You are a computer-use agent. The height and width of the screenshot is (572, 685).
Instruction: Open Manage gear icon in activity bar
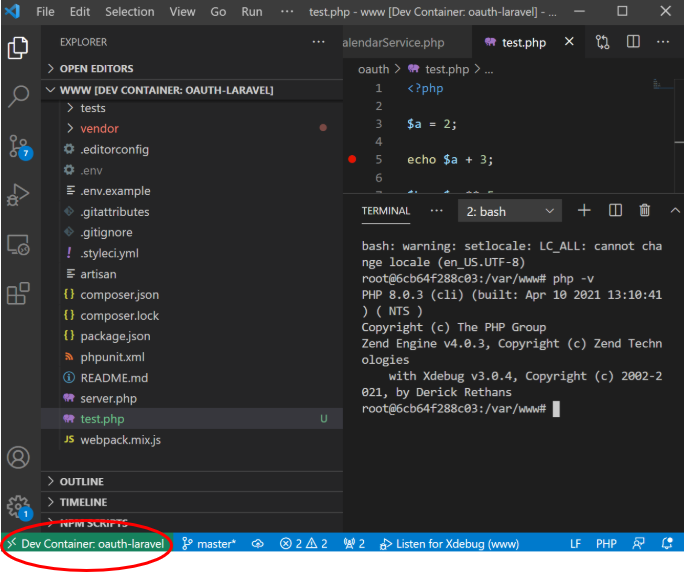(x=19, y=507)
